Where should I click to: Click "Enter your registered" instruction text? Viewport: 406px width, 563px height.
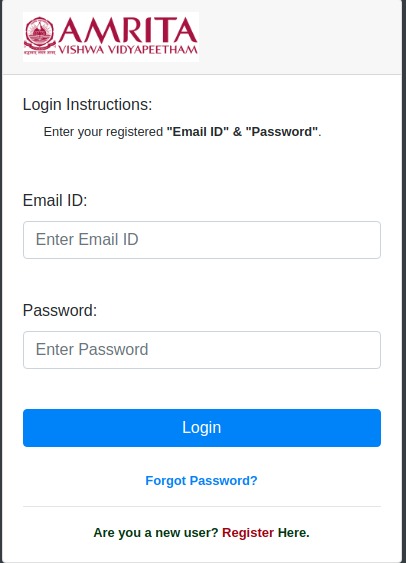coord(103,132)
